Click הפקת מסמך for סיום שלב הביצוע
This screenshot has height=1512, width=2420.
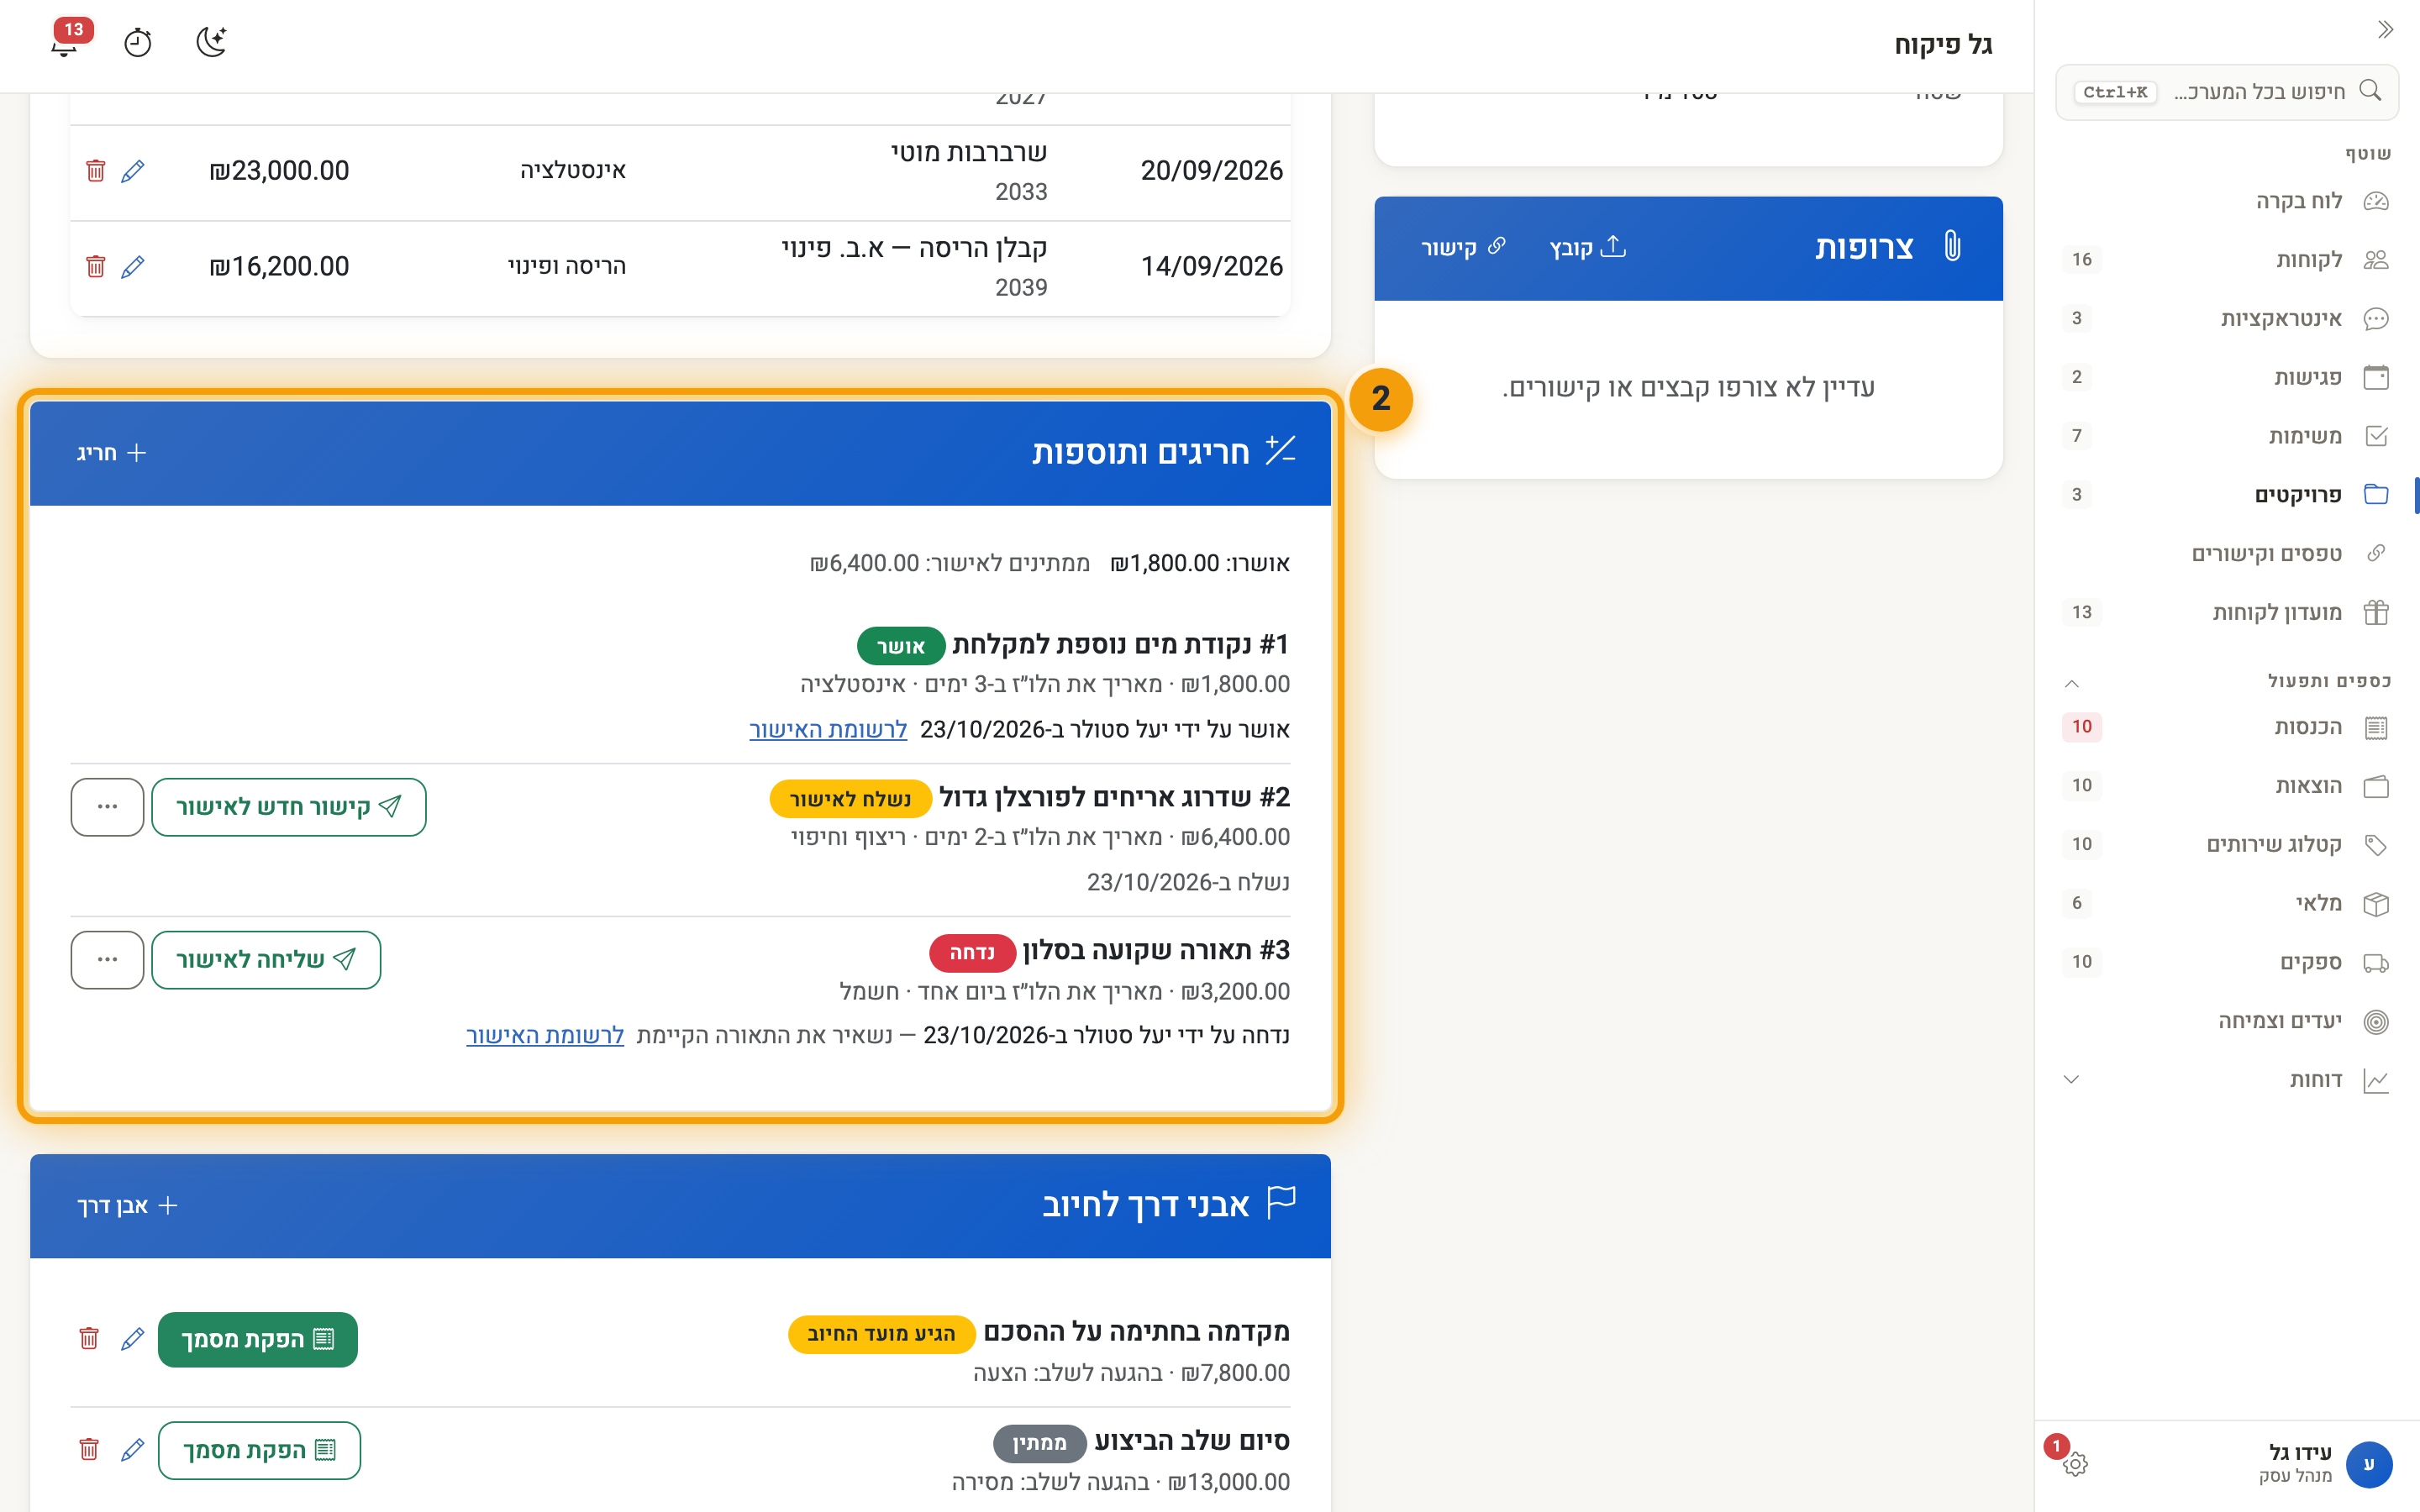pyautogui.click(x=259, y=1451)
